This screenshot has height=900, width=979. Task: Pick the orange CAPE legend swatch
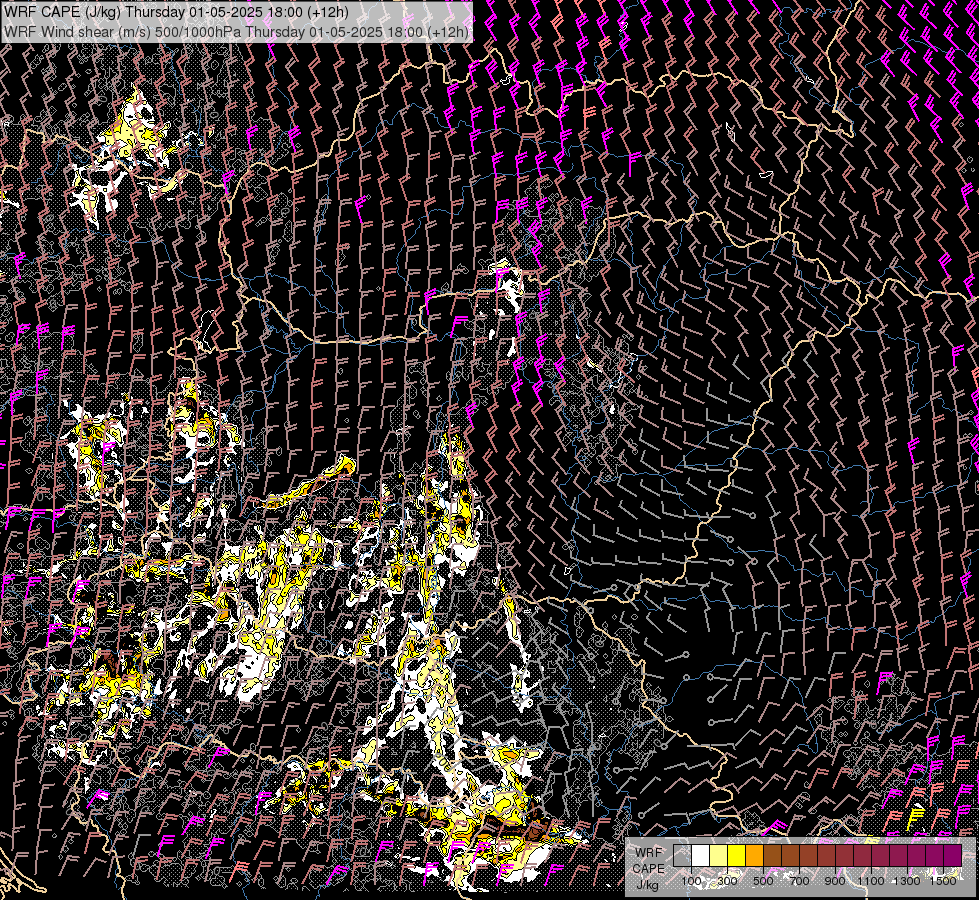pyautogui.click(x=754, y=855)
